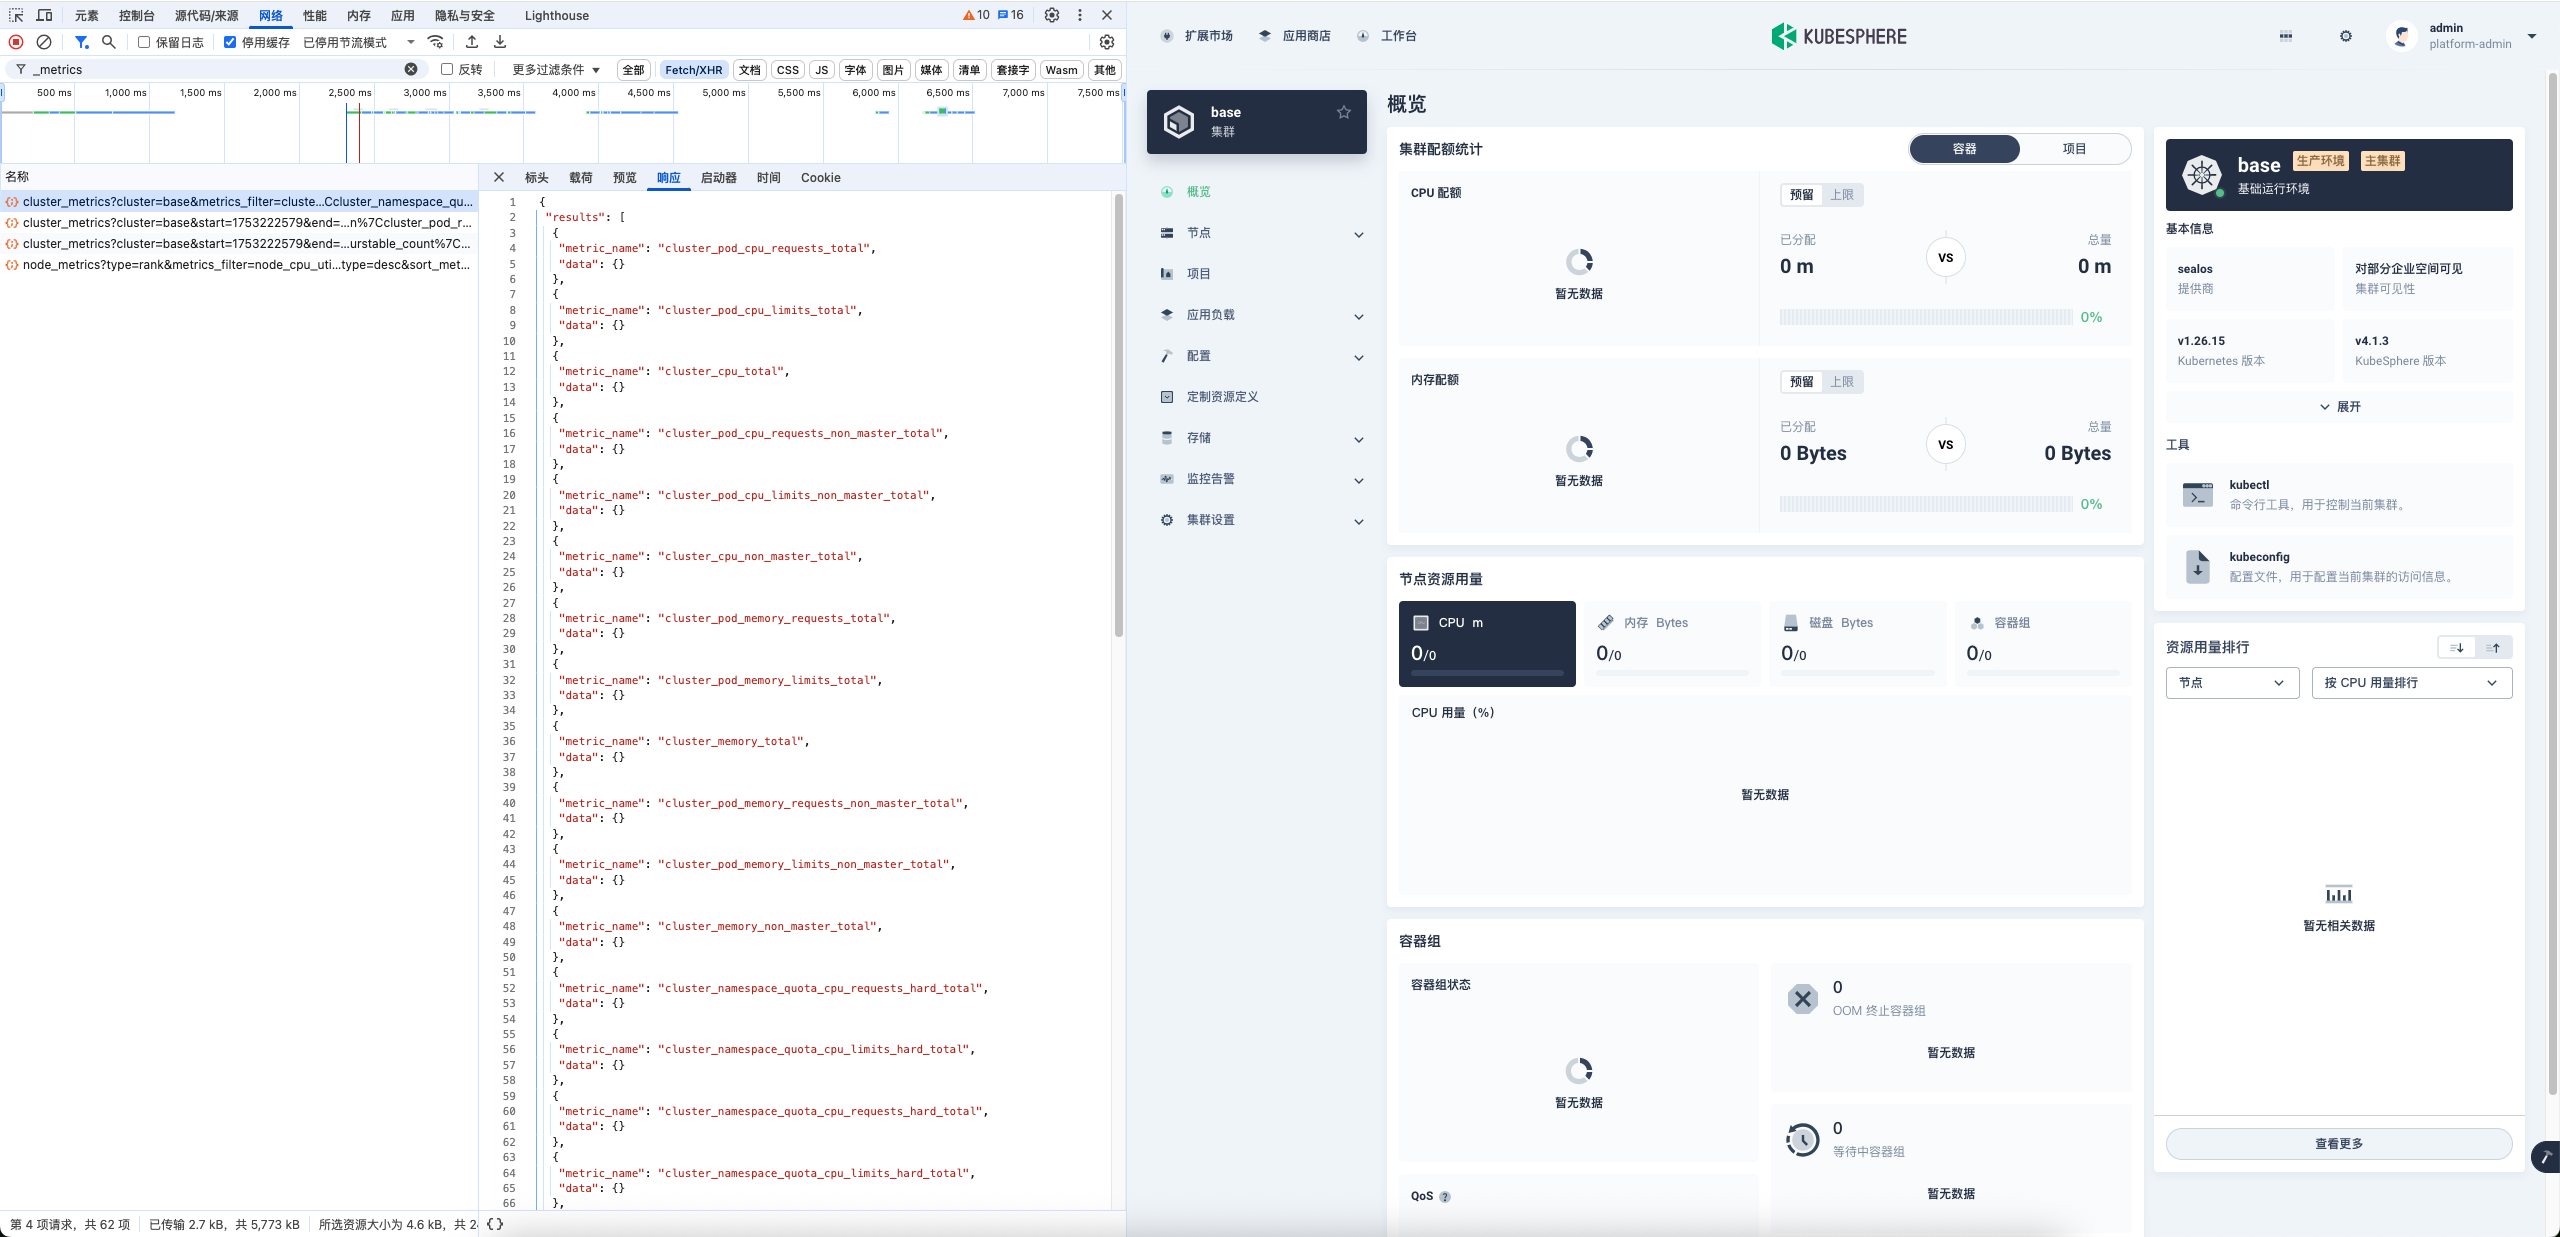Stop recording network log
The width and height of the screenshot is (2560, 1237).
pyautogui.click(x=16, y=42)
